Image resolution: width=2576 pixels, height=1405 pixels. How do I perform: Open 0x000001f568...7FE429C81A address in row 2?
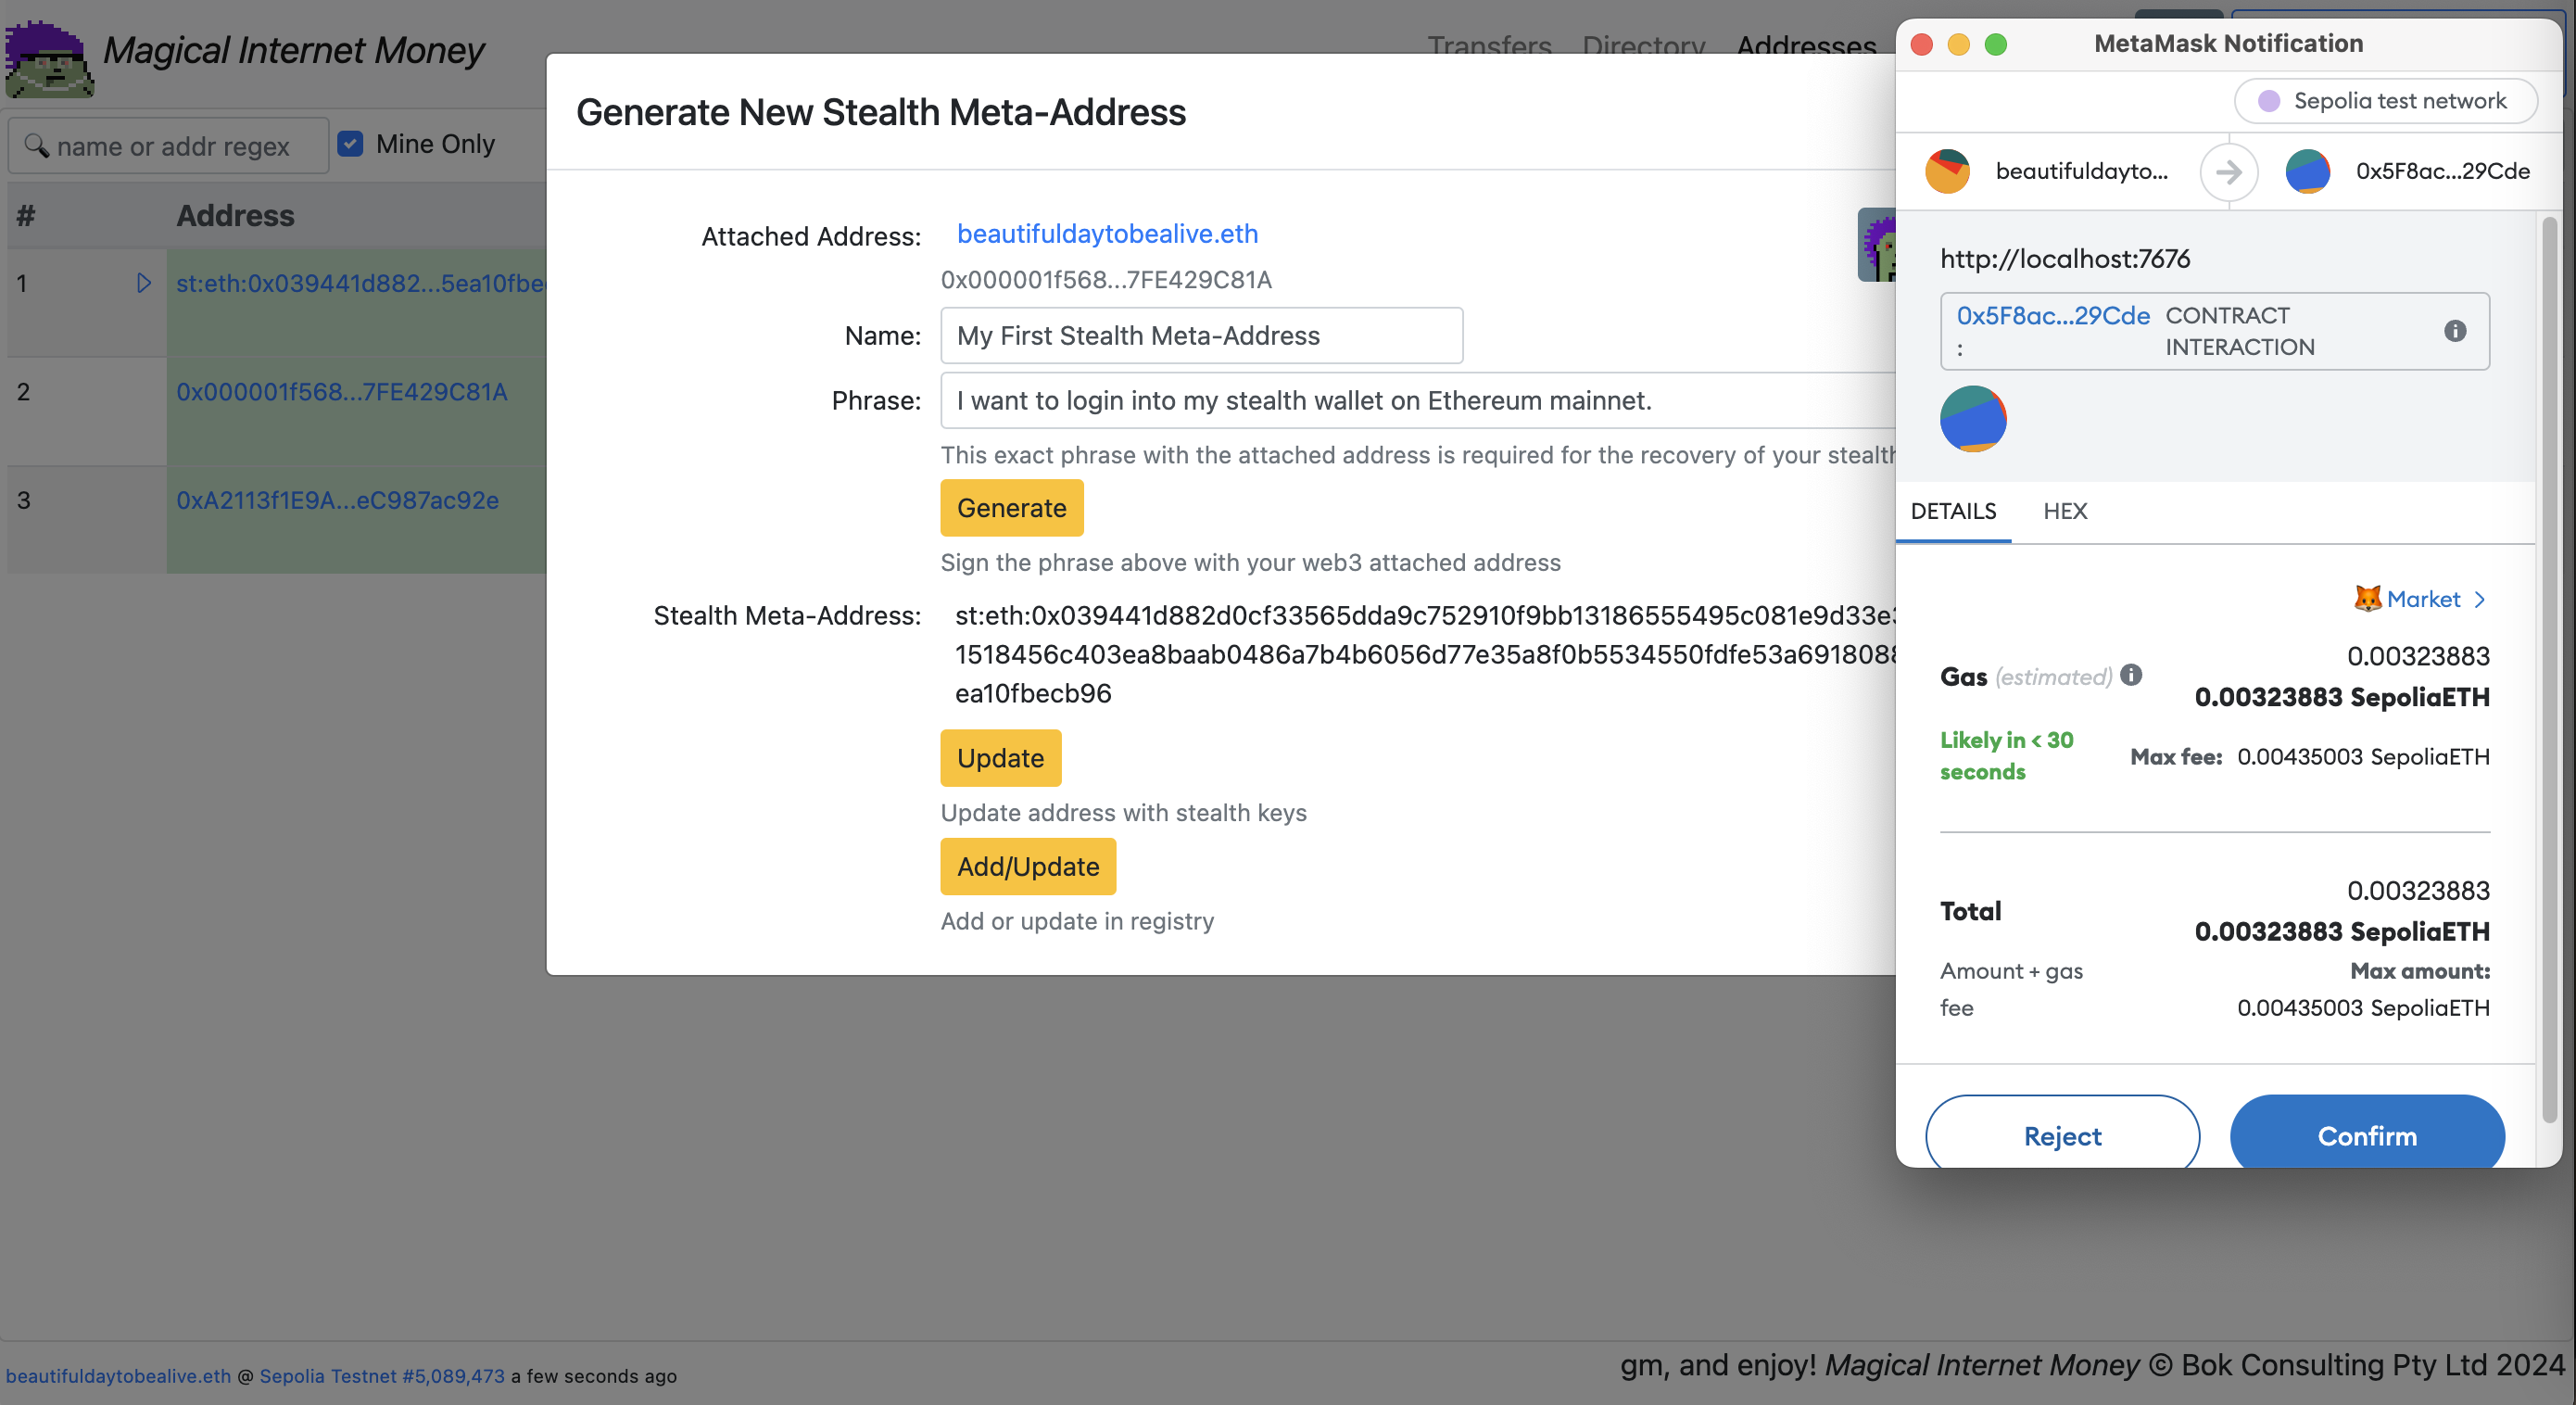point(342,391)
